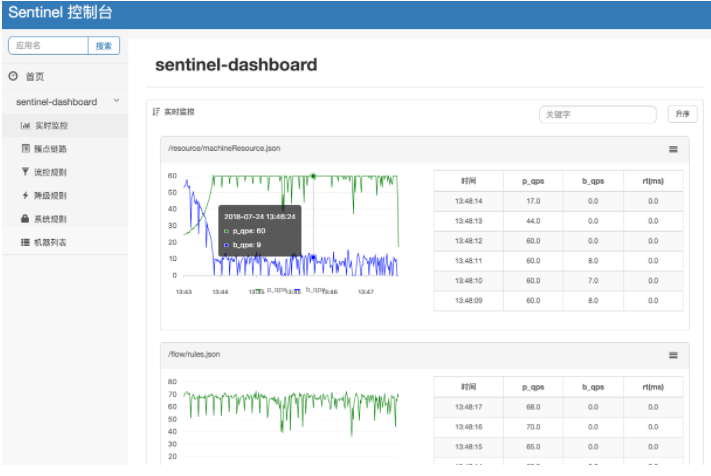Click the 13:48:10 time cell
This screenshot has height=476, width=711.
tap(468, 281)
